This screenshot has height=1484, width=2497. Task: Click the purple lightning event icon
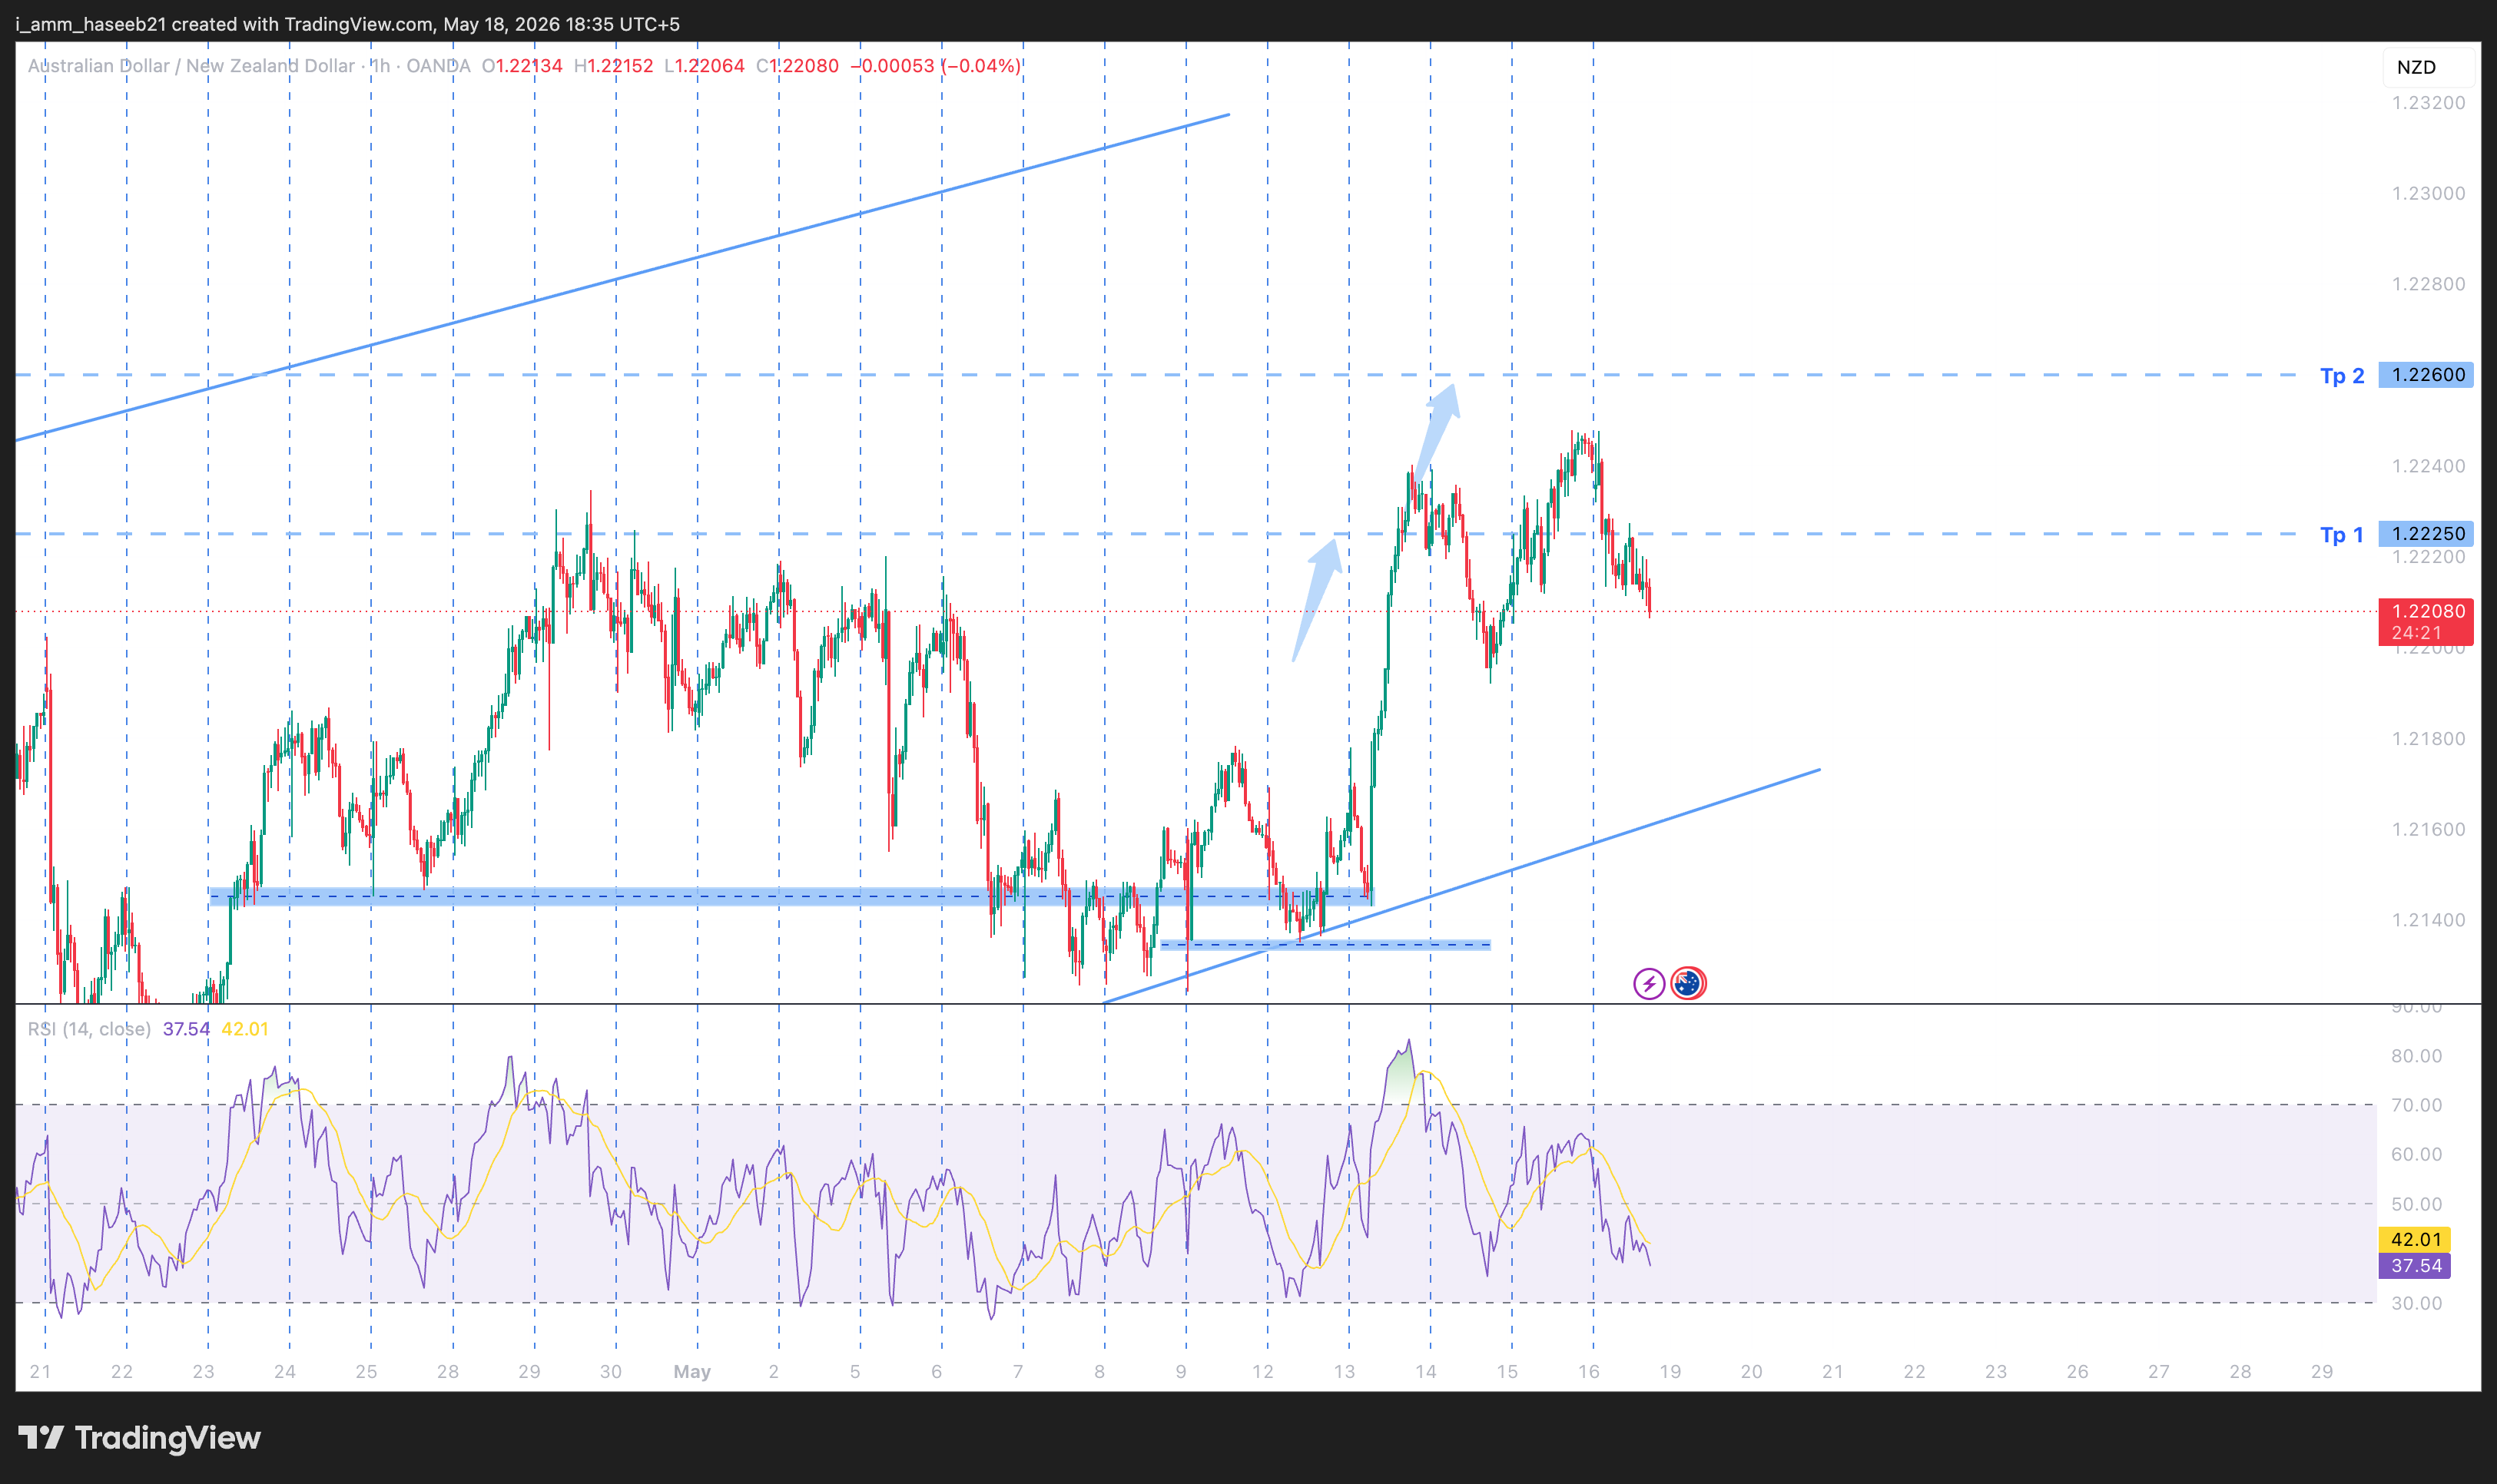1648,984
